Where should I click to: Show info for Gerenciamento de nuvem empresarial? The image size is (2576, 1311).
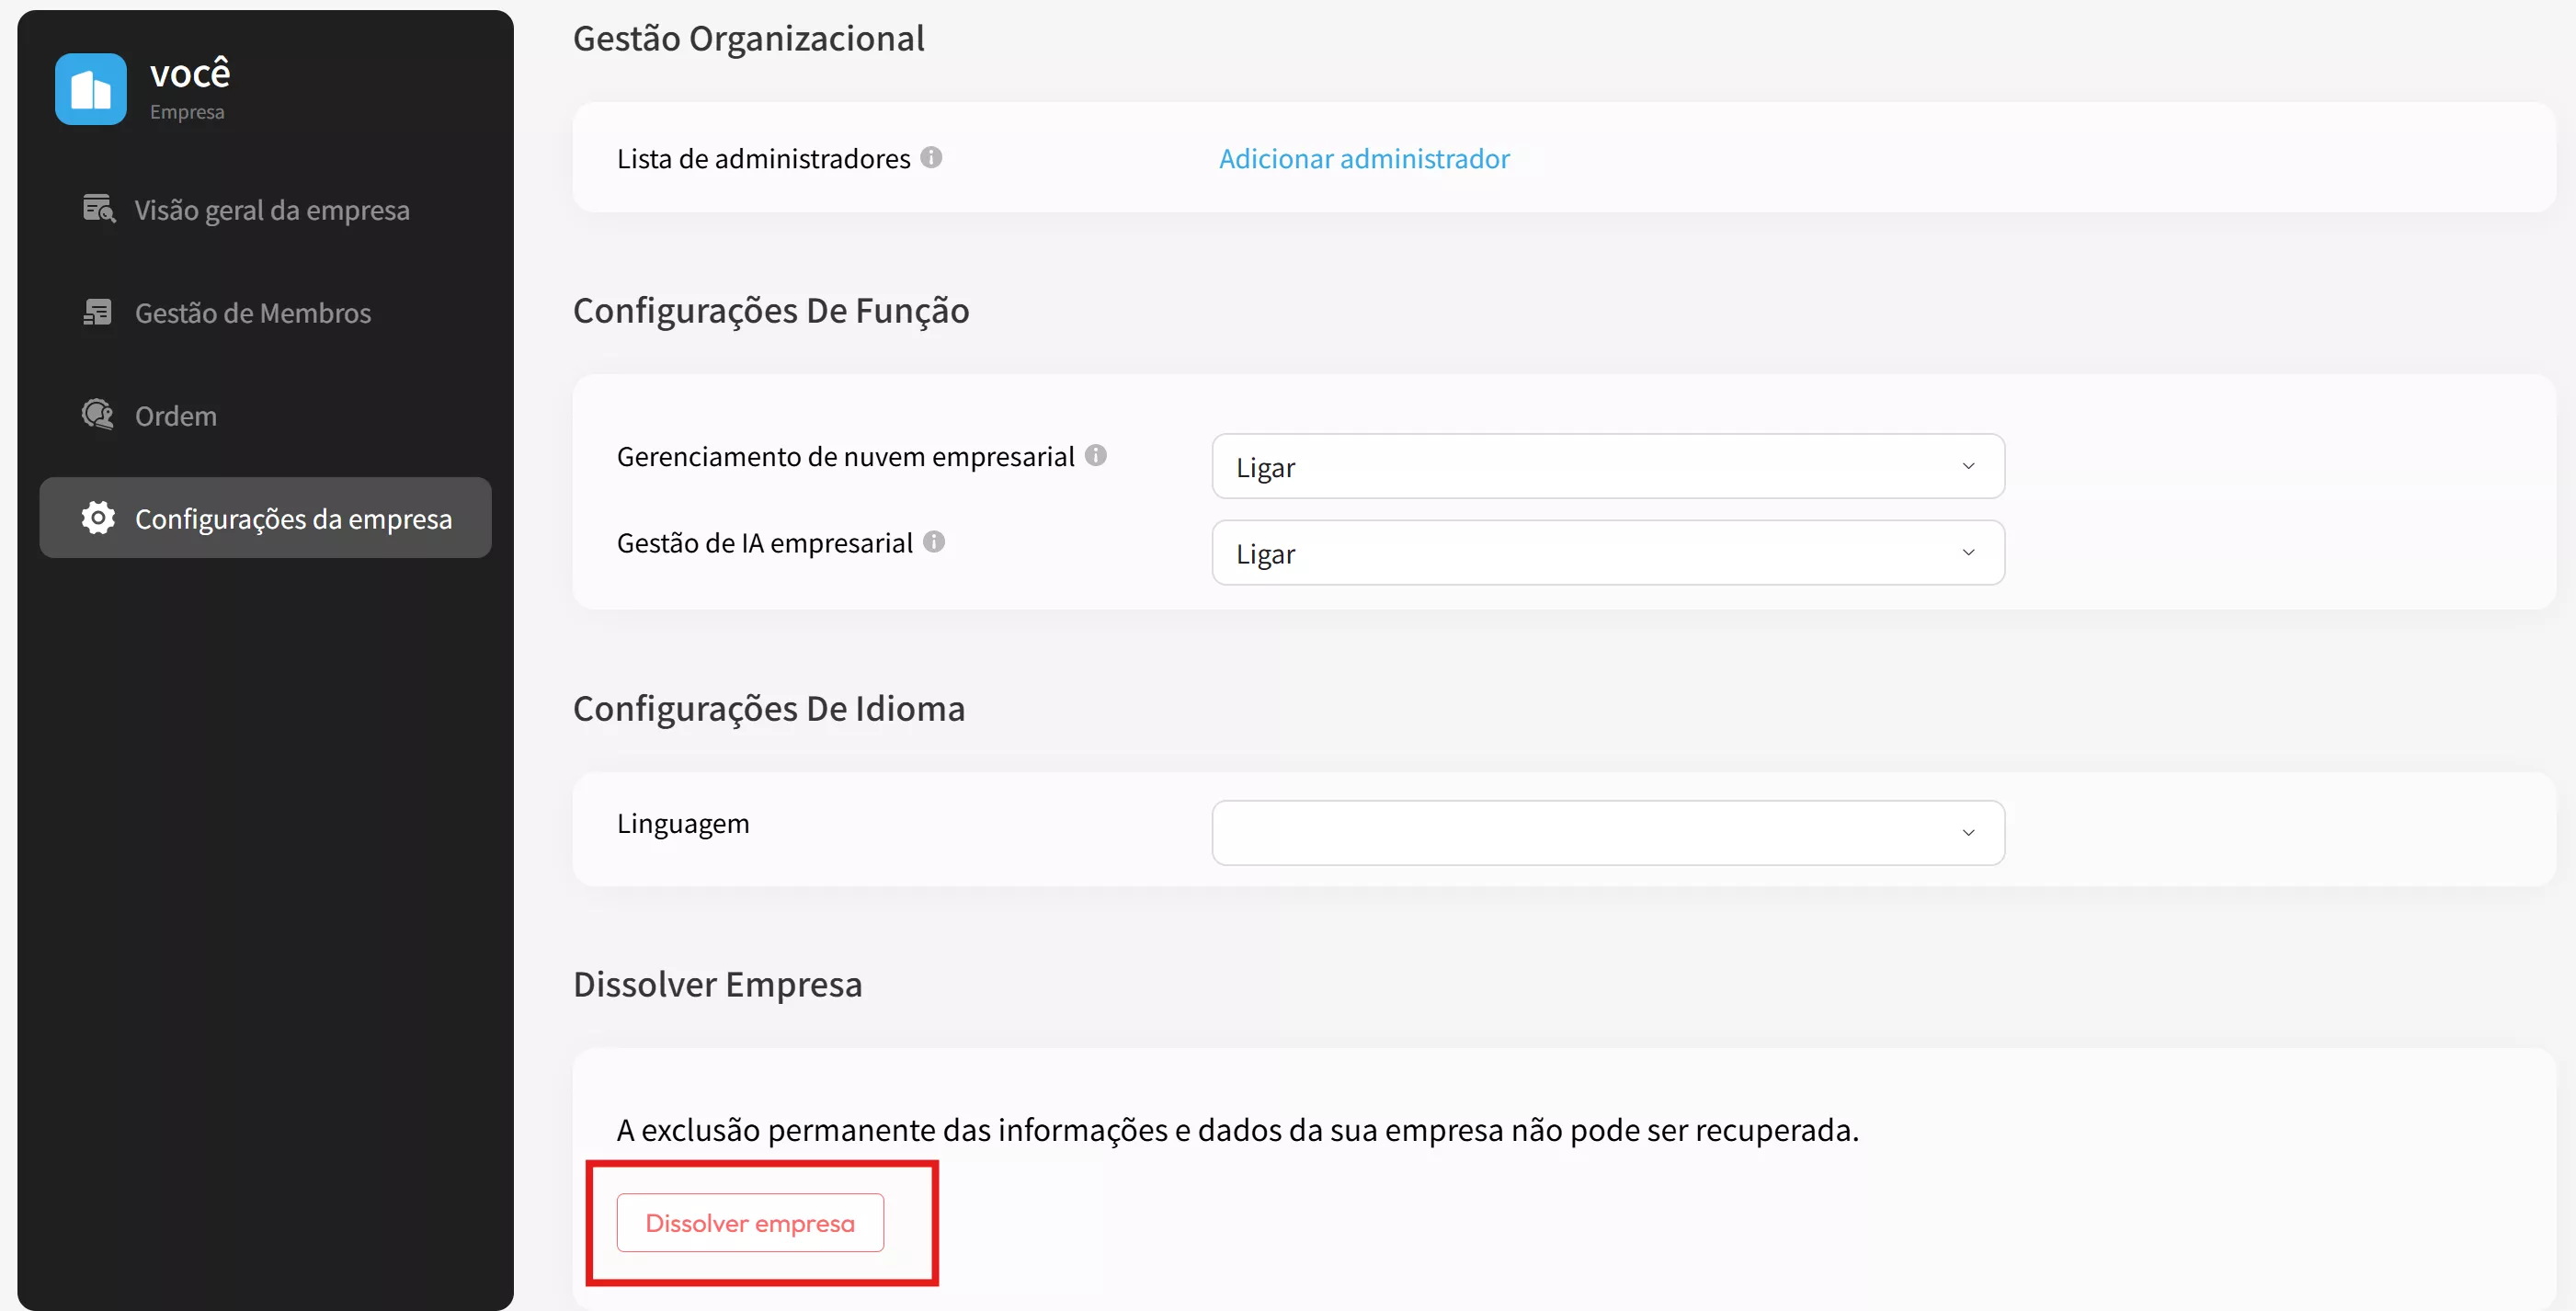tap(1096, 456)
